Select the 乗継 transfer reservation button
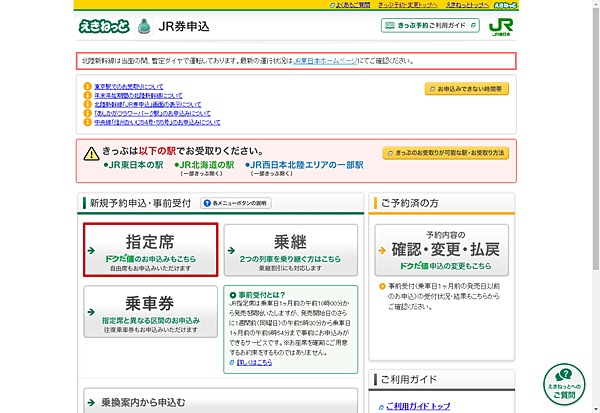The image size is (600, 413). tap(291, 250)
